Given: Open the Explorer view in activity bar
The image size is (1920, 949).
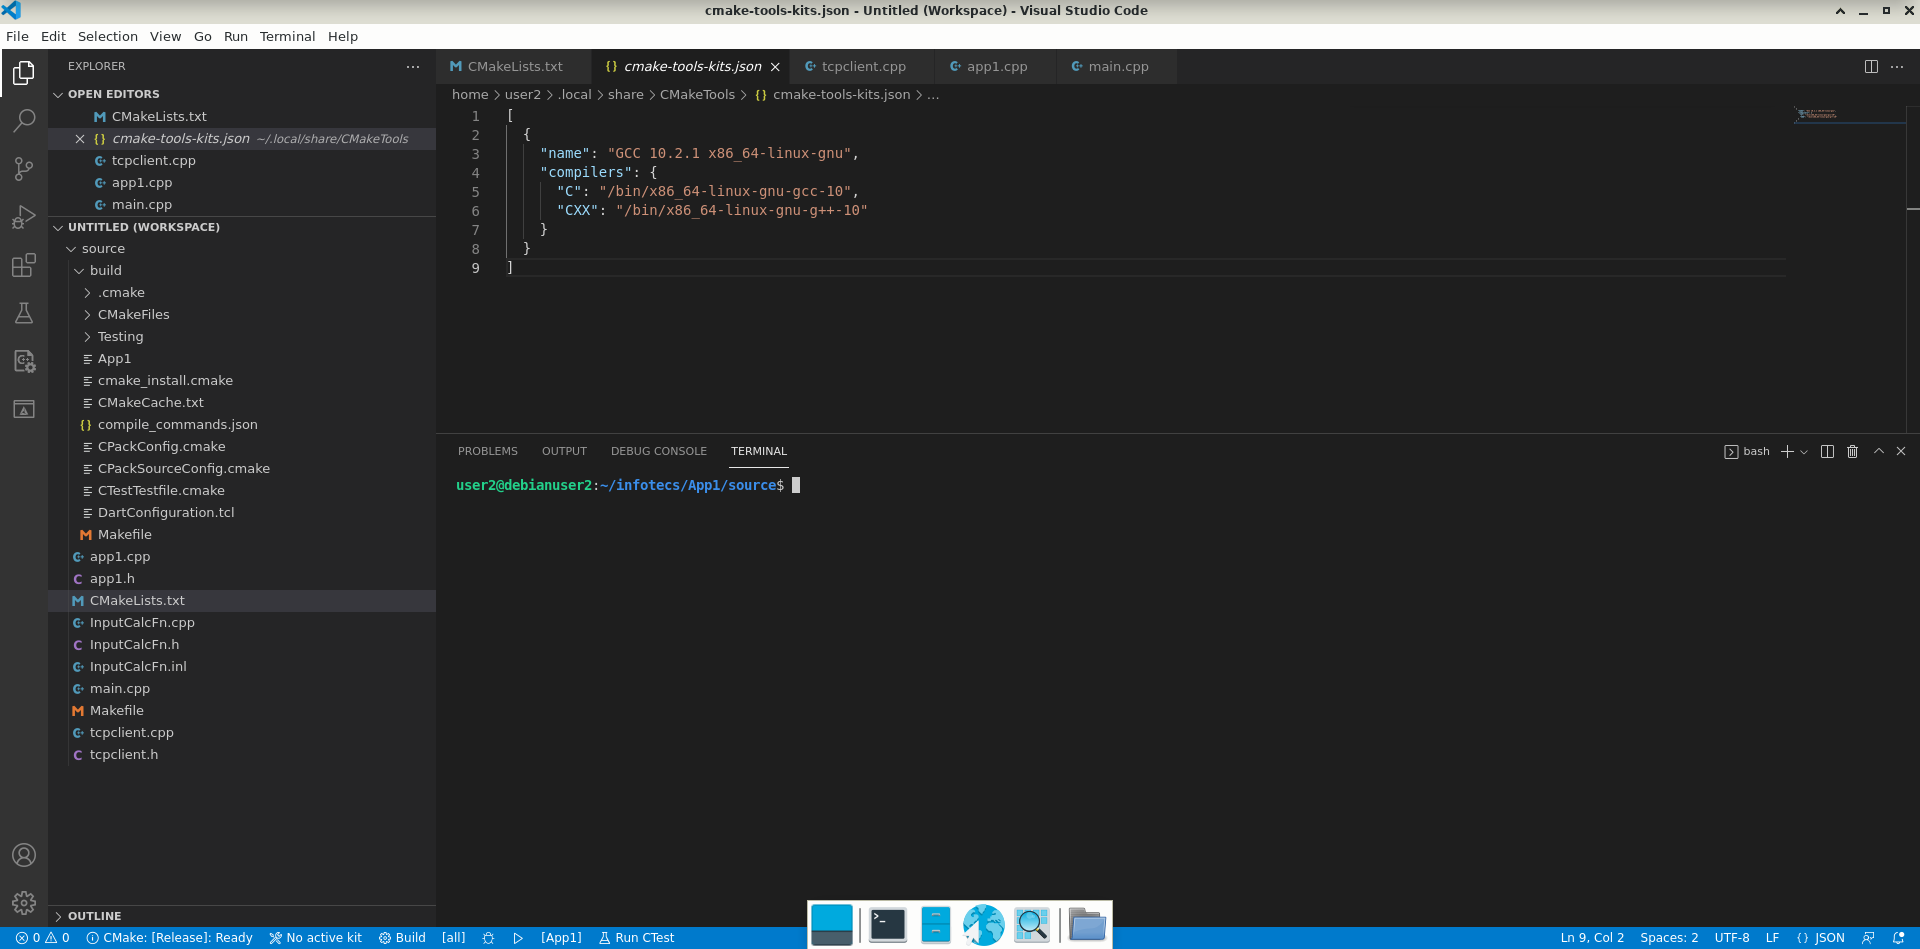Looking at the screenshot, I should [x=24, y=73].
